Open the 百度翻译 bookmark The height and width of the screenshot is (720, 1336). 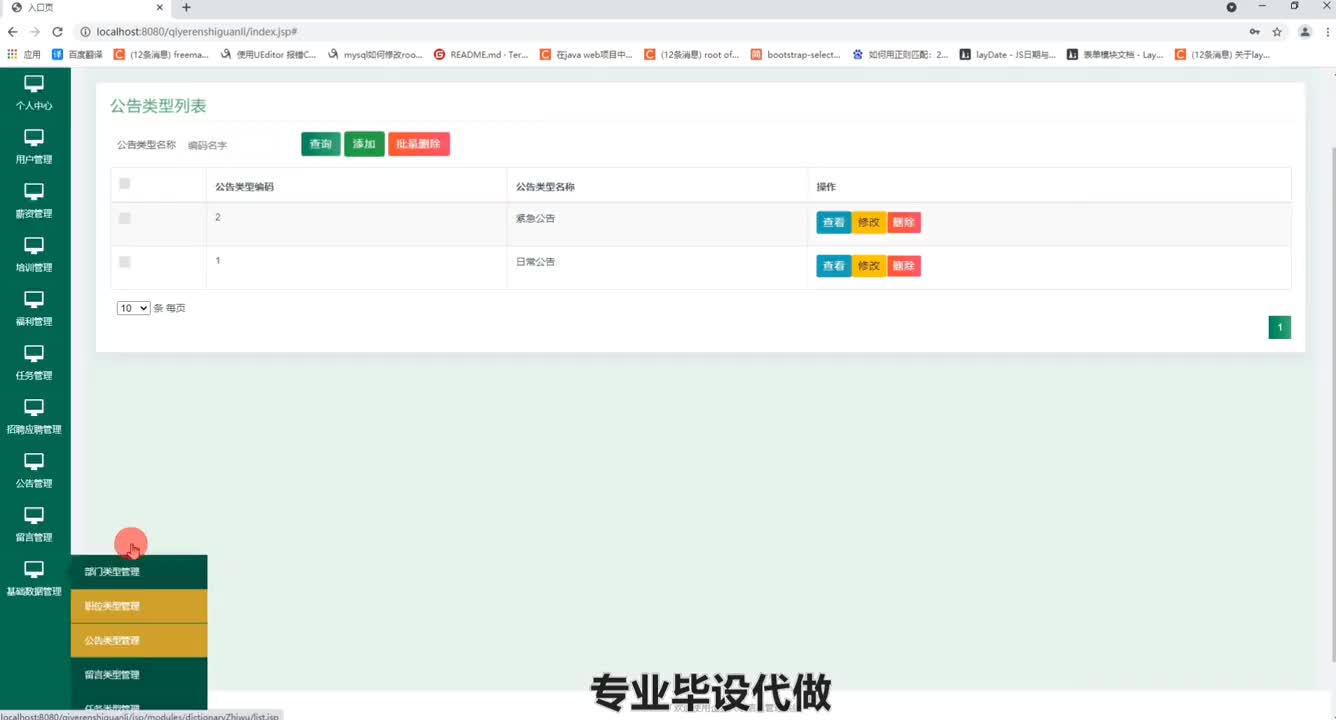(77, 55)
